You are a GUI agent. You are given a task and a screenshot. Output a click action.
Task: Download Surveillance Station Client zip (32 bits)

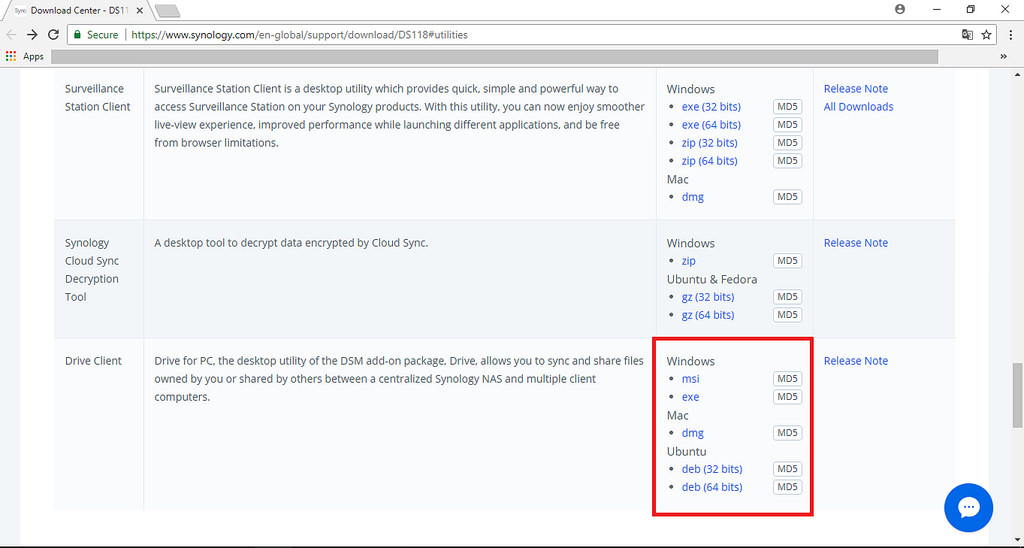point(709,142)
